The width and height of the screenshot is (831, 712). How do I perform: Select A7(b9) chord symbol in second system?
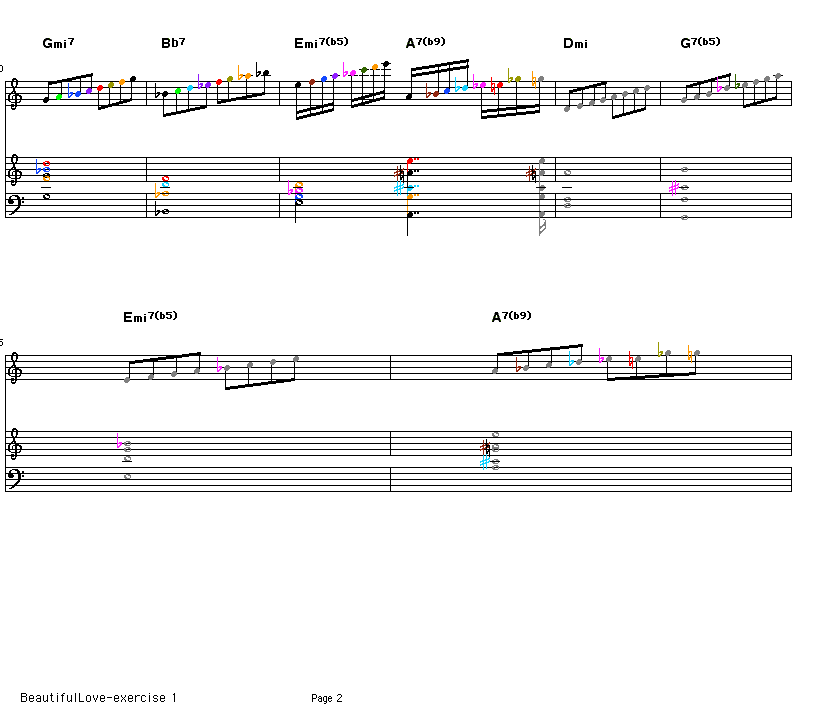pos(511,317)
